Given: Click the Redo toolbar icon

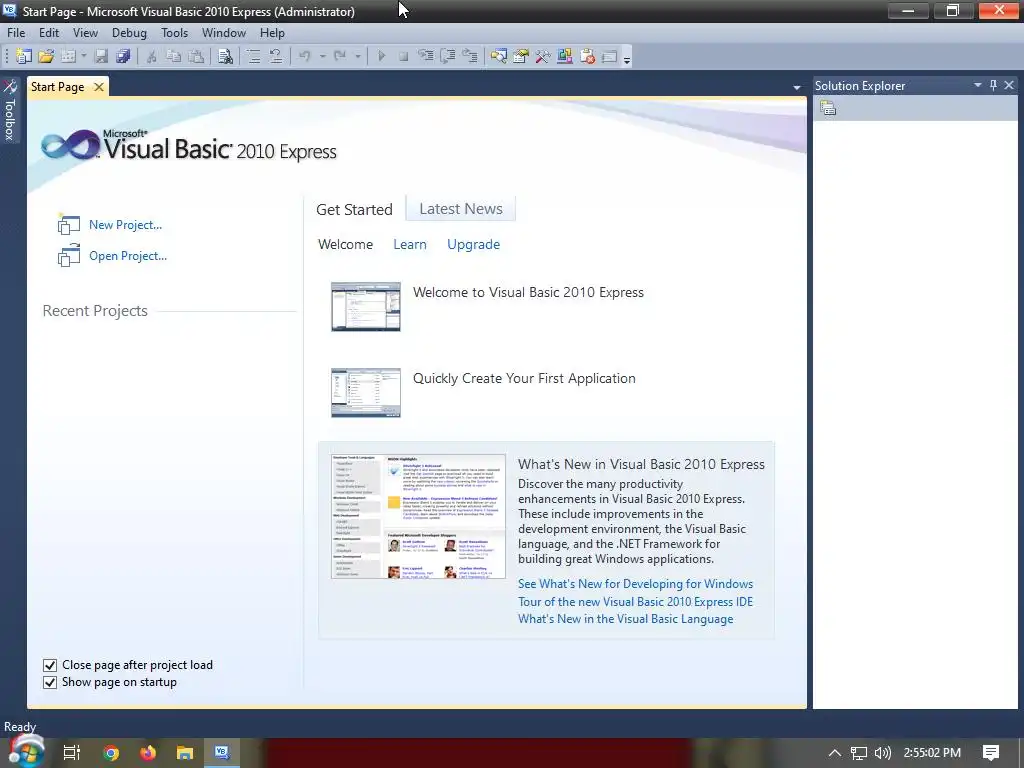Looking at the screenshot, I should 340,56.
